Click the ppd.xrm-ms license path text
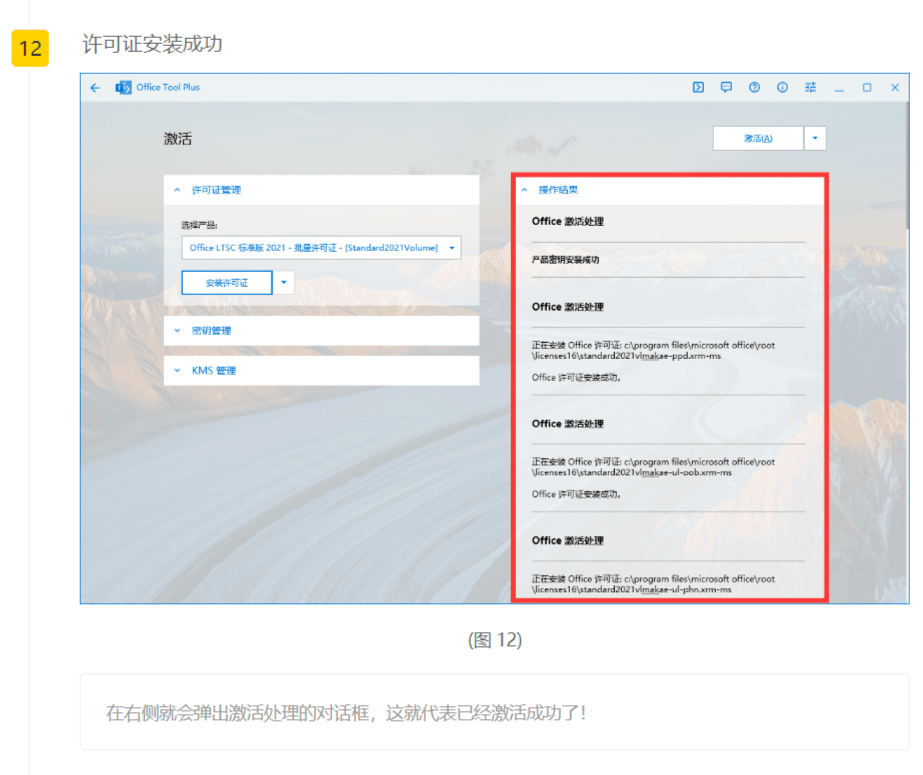This screenshot has height=775, width=923. pyautogui.click(x=653, y=351)
